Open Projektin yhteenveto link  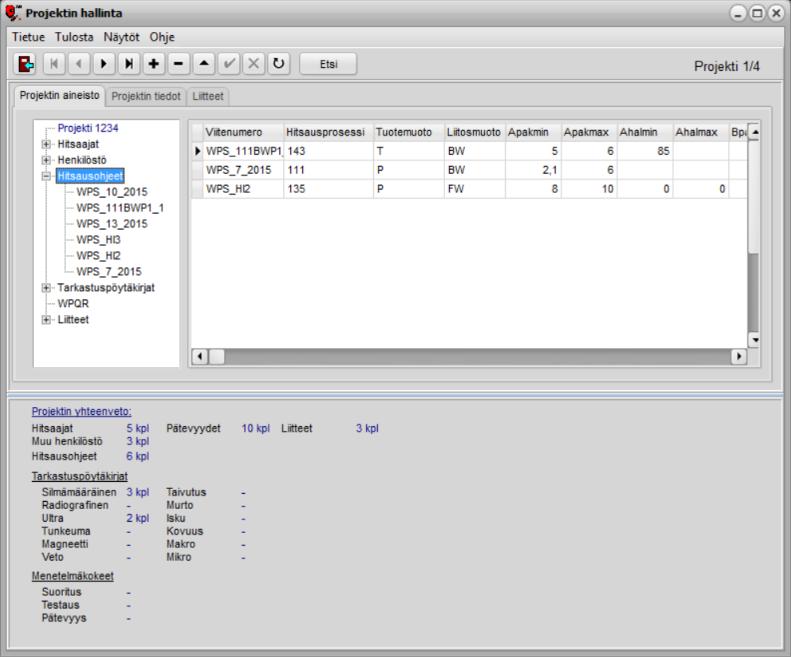tap(81, 411)
